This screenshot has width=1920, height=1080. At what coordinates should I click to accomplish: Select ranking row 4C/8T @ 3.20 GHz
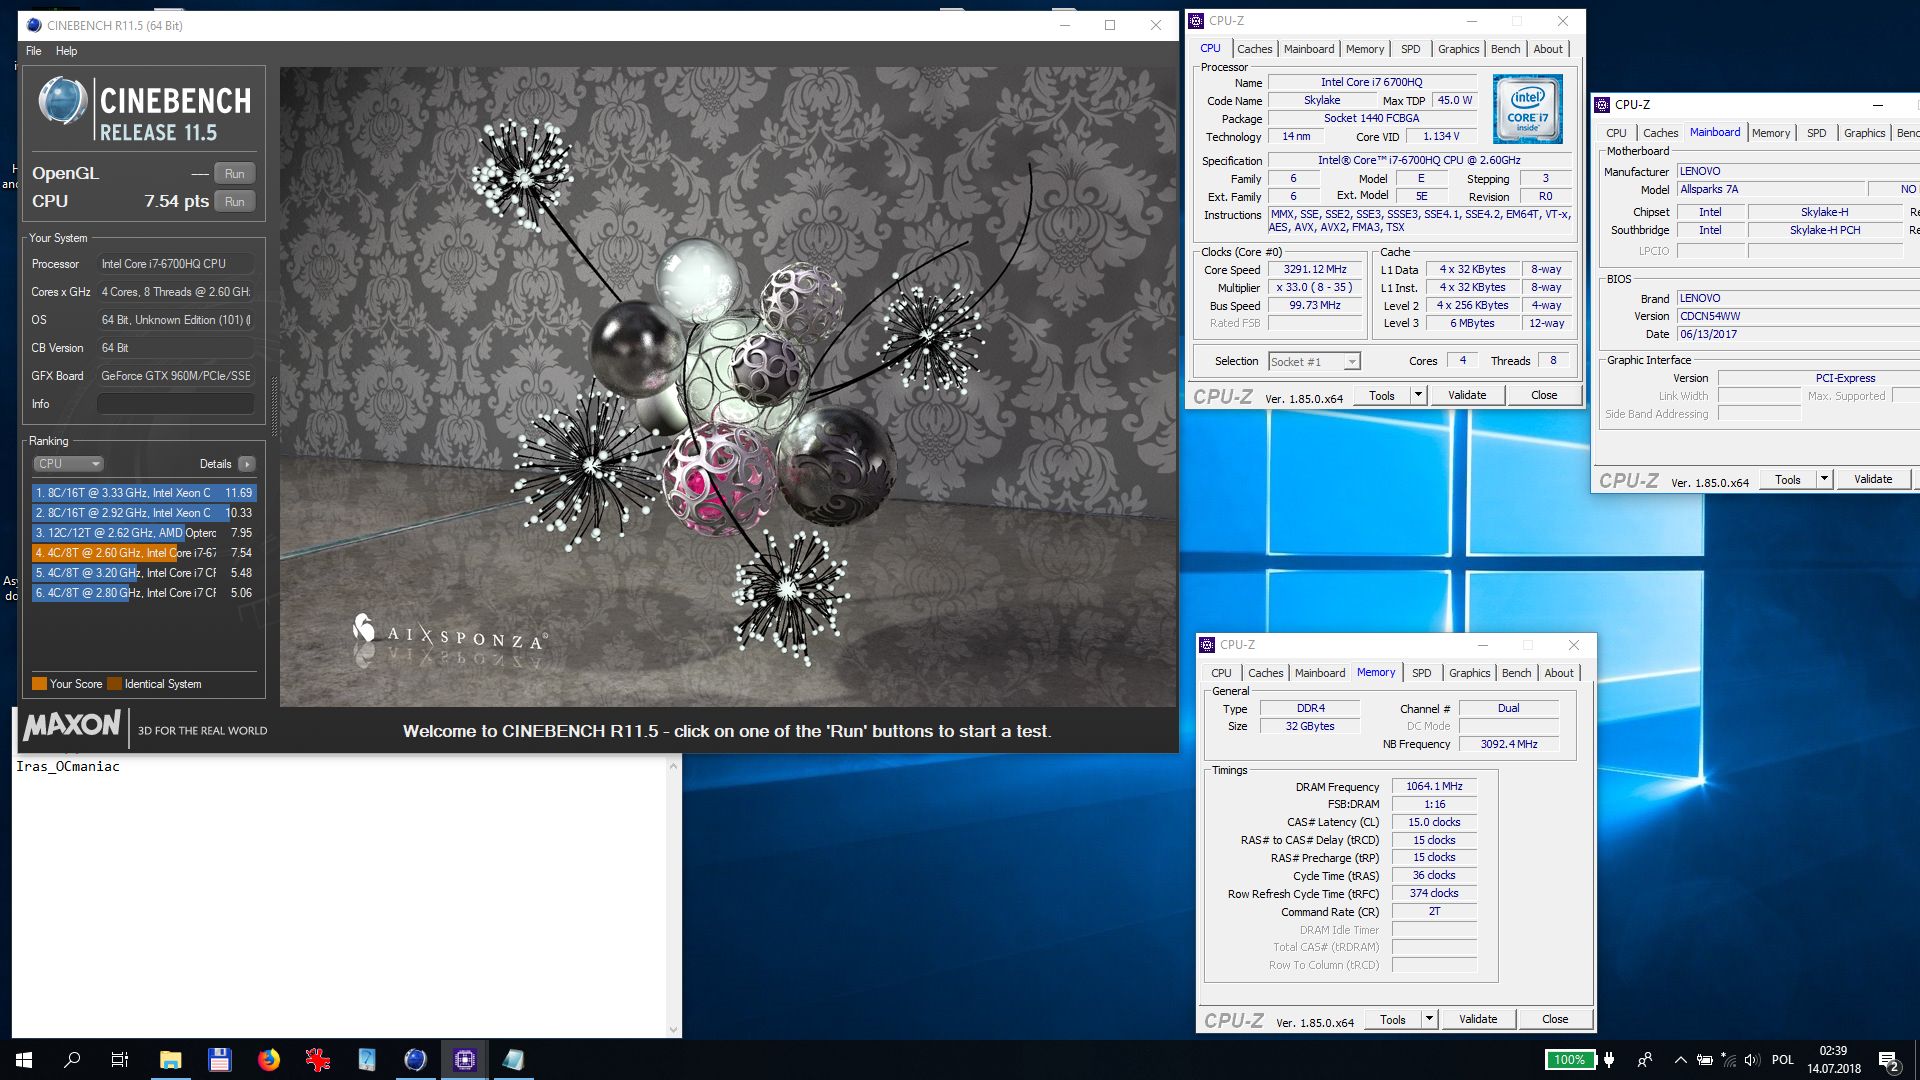(x=143, y=573)
